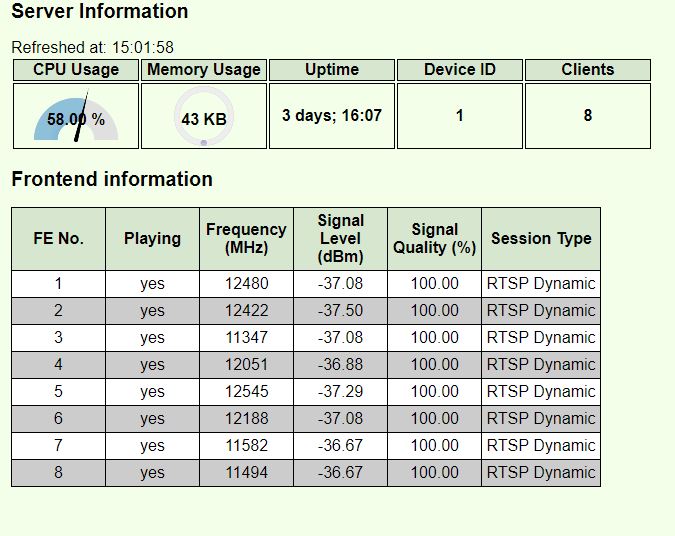
Task: Select the Memory Usage header cell
Action: [x=204, y=70]
